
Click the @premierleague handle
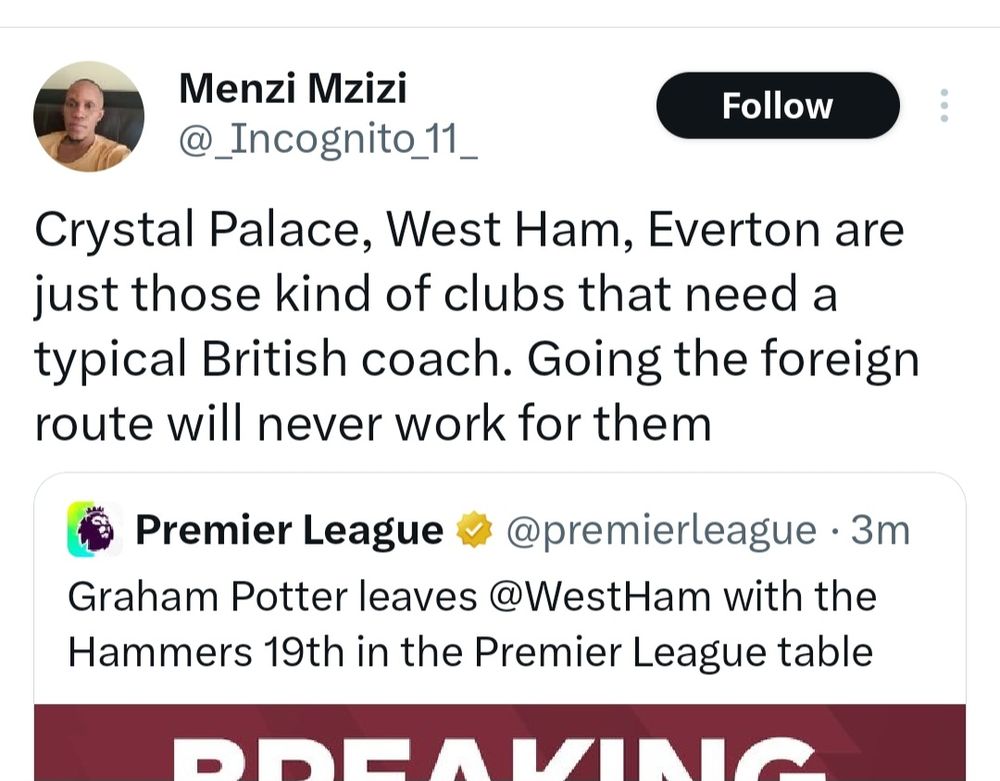(661, 530)
